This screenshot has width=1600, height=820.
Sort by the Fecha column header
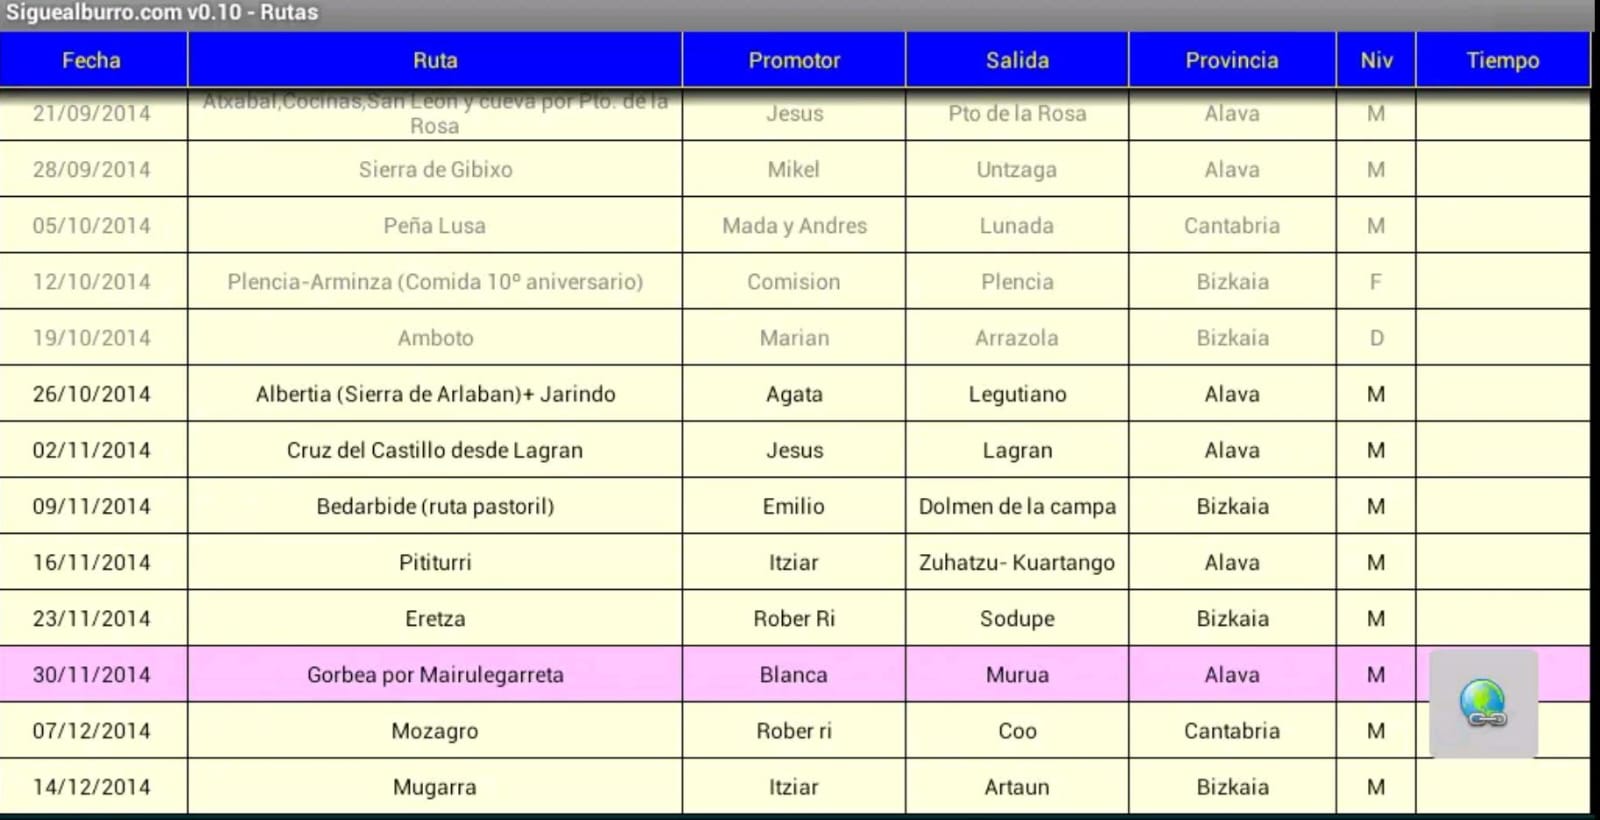click(x=92, y=60)
